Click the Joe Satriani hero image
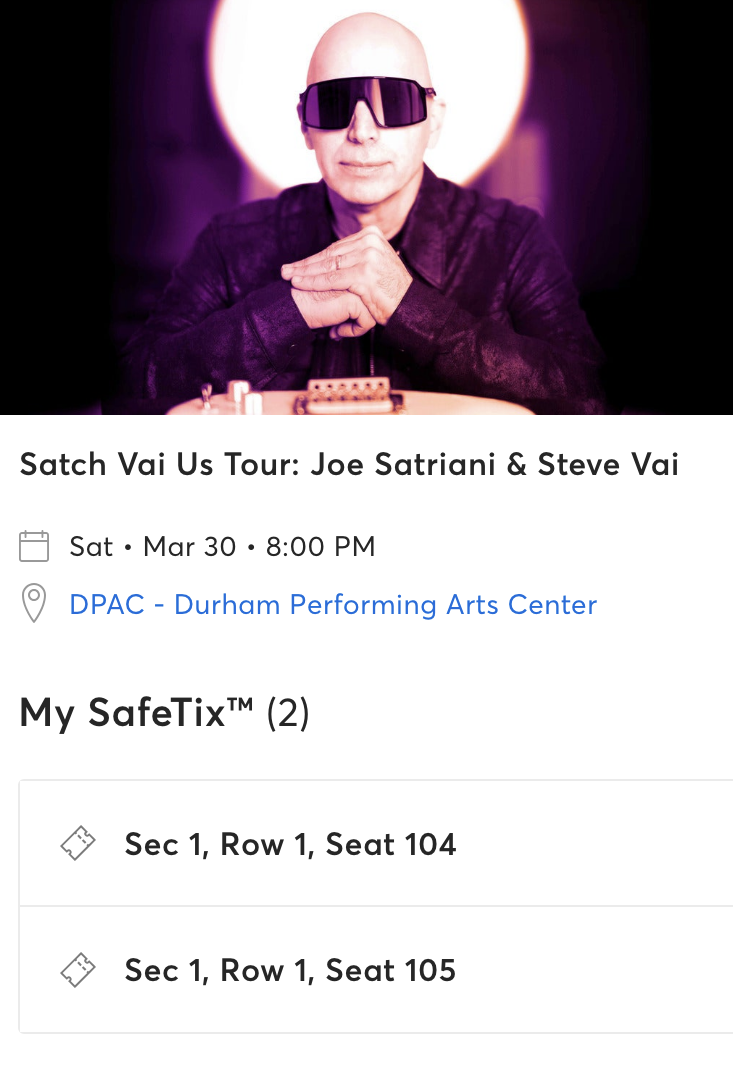 tap(366, 205)
